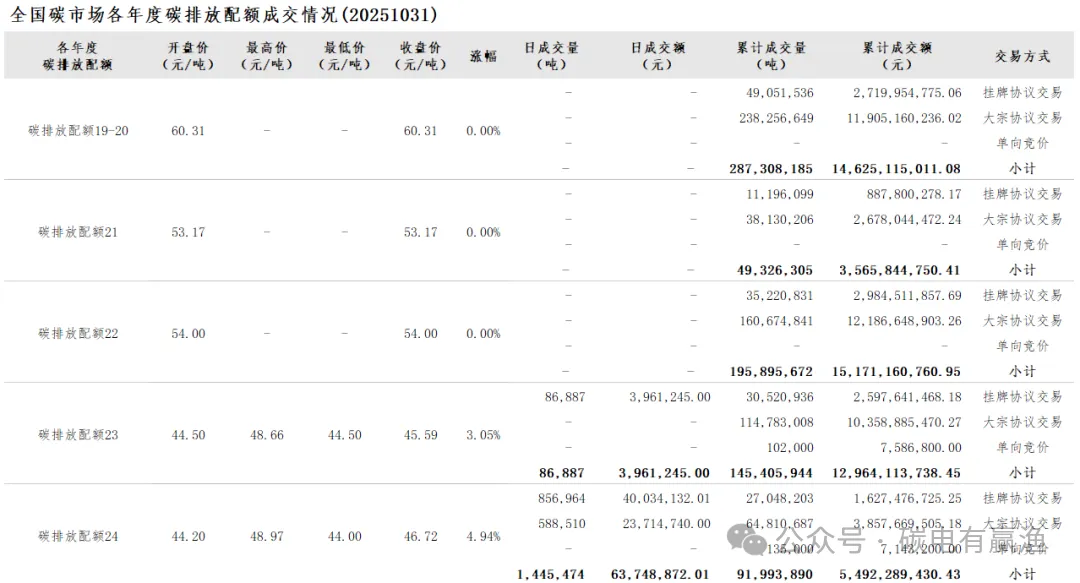
Task: Click the 碳排放配额23 row label
Action: pyautogui.click(x=78, y=435)
